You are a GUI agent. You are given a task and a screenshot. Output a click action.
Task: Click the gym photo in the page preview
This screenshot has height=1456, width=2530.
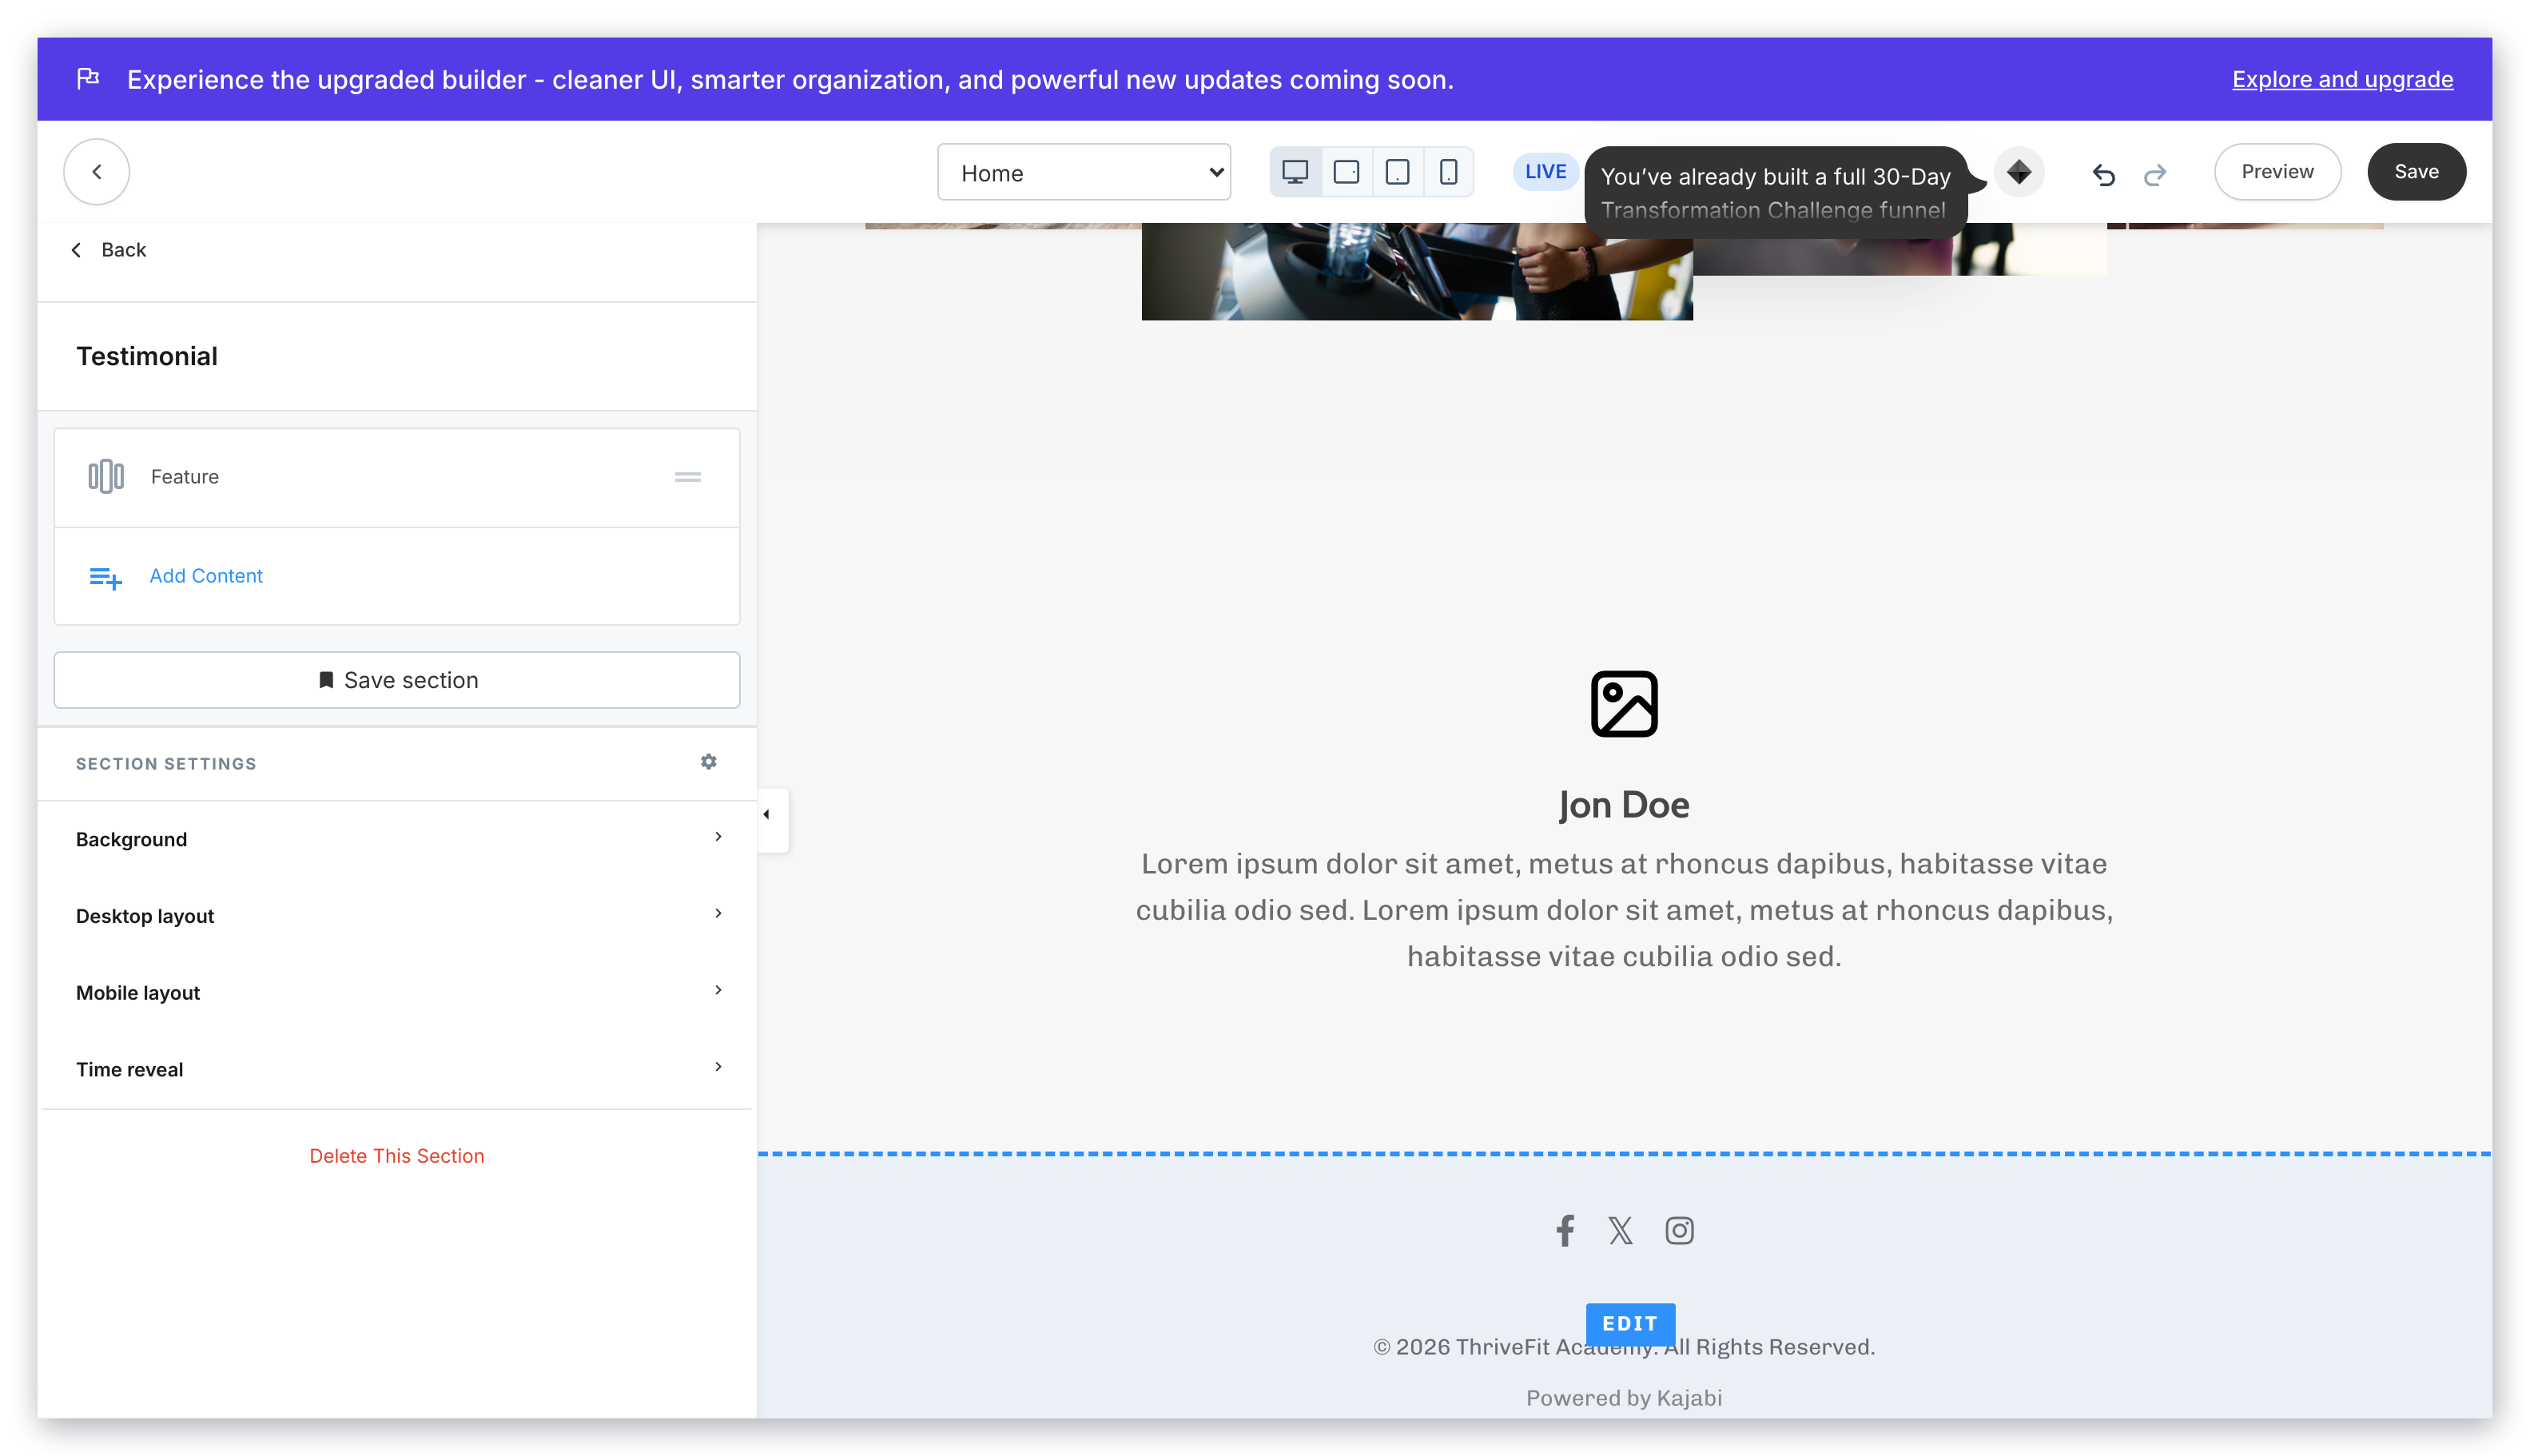point(1416,271)
